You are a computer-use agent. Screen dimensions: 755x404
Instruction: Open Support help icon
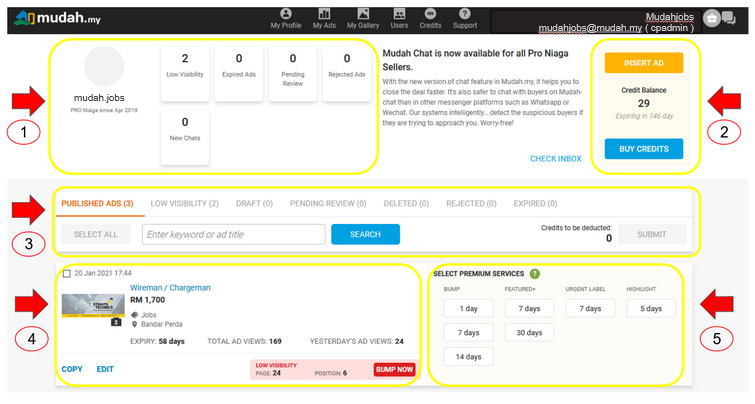click(464, 18)
